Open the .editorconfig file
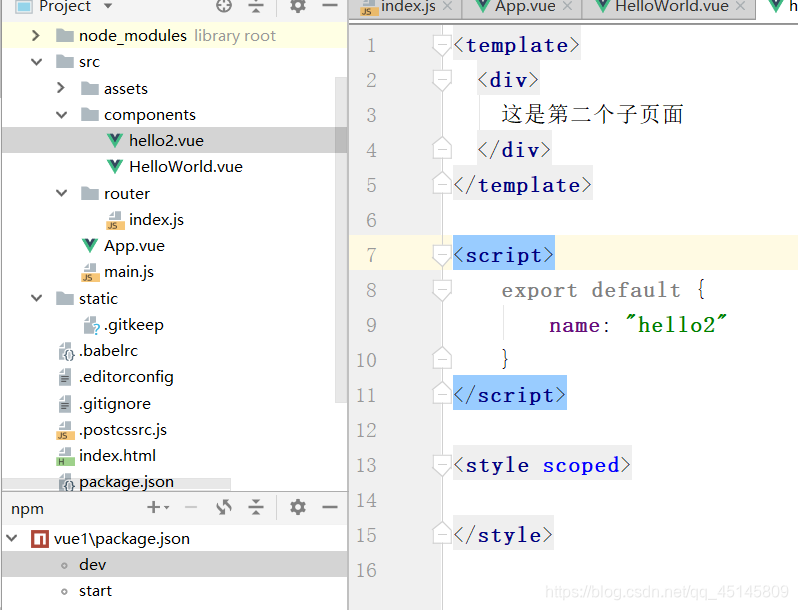The width and height of the screenshot is (798, 610). pos(175,377)
